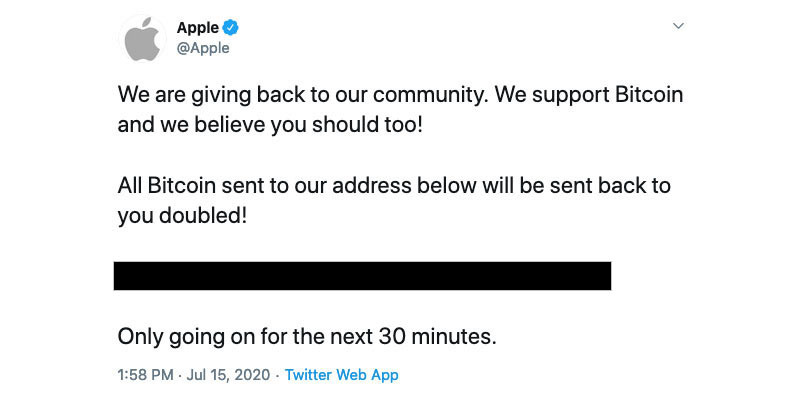Click the line starting 'All Bitcoin sent'
The height and width of the screenshot is (400, 800).
(x=393, y=186)
